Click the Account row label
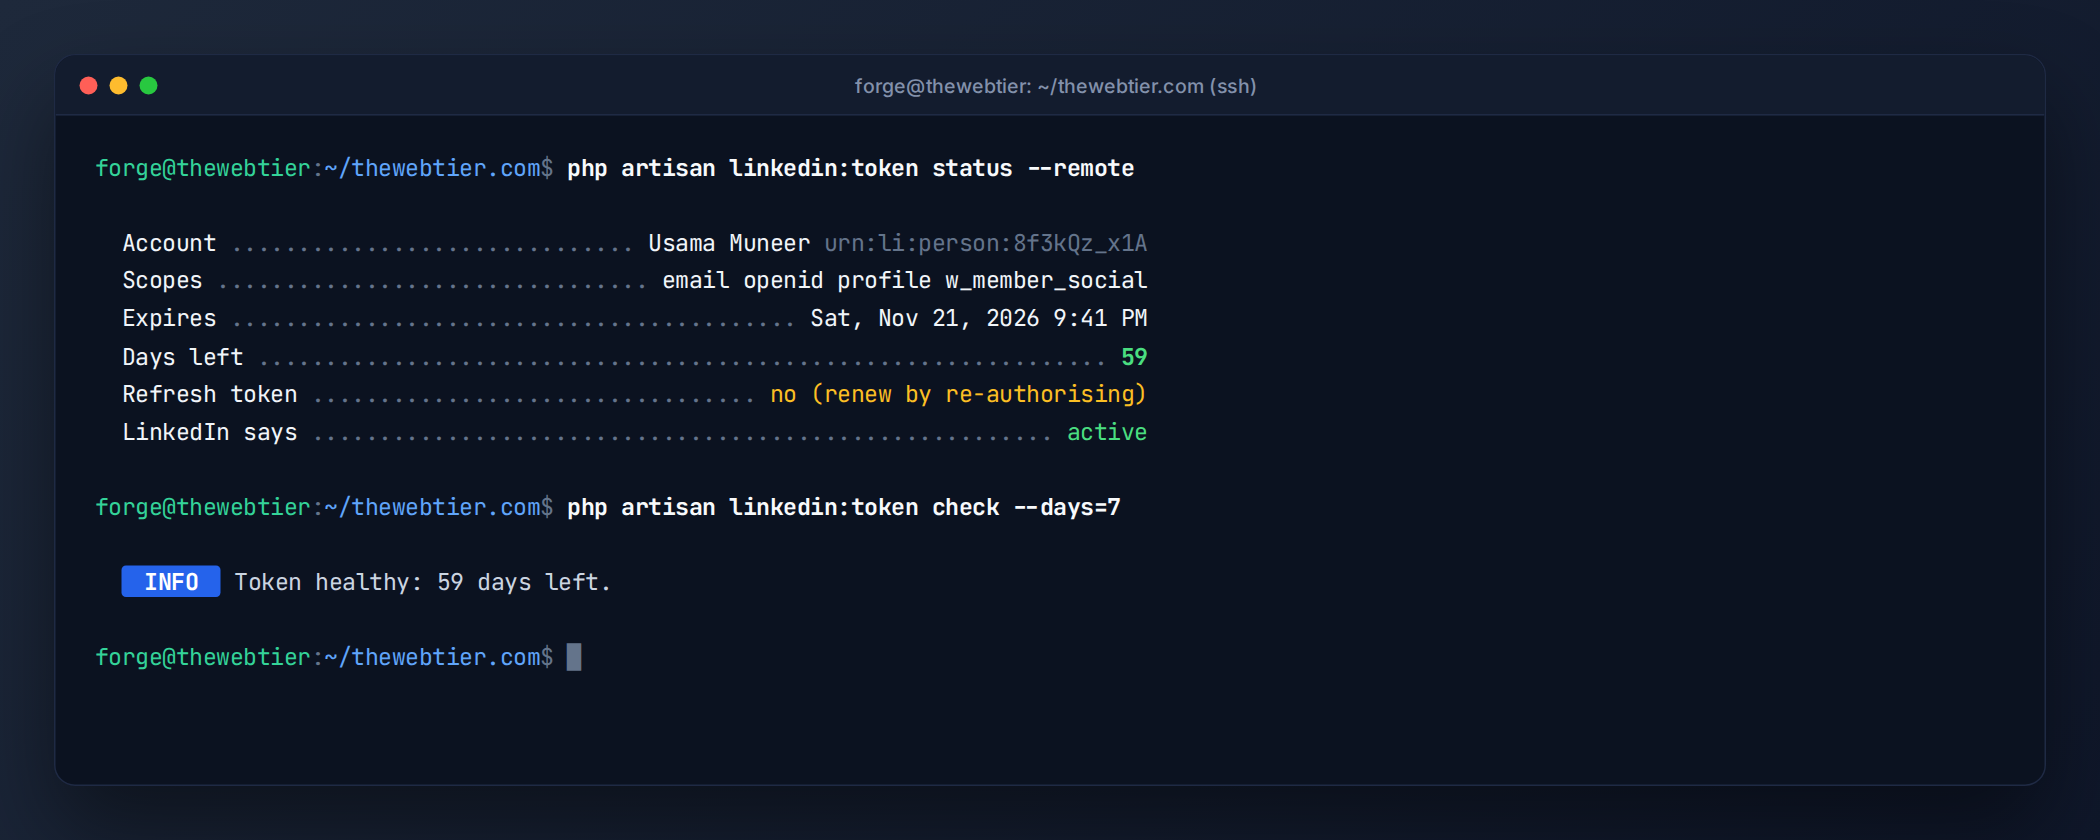 coord(169,243)
